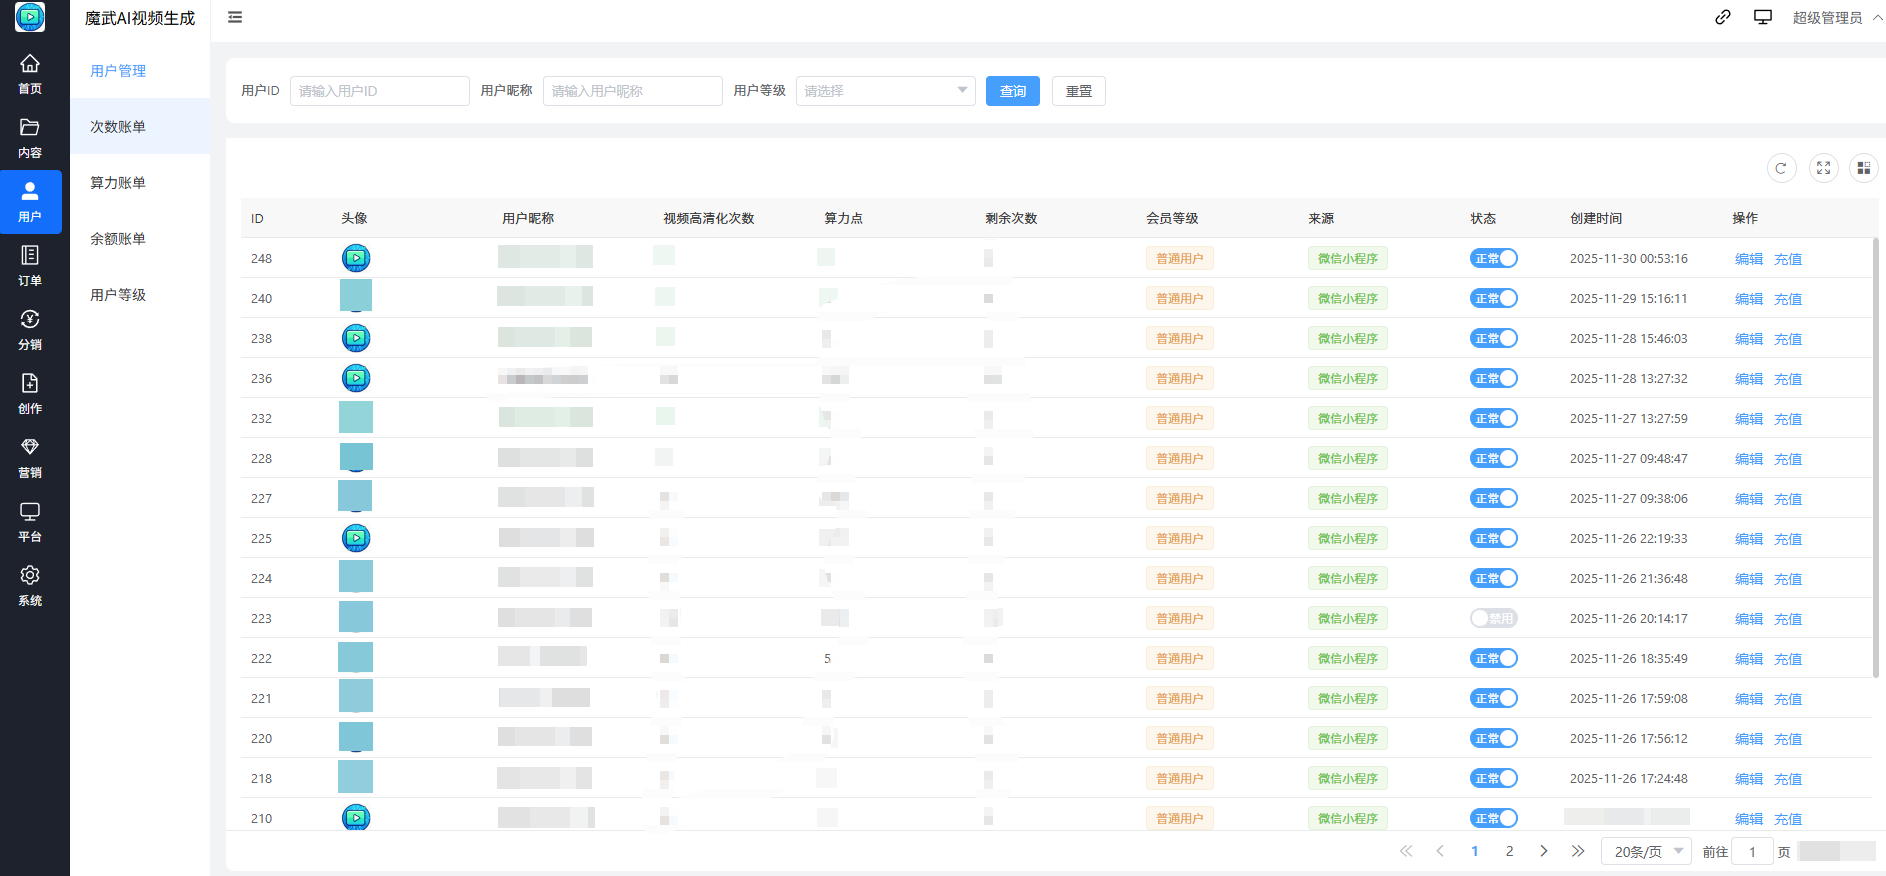Click 充值 link for user 240
Screen dimensions: 1886x876
pos(1787,299)
